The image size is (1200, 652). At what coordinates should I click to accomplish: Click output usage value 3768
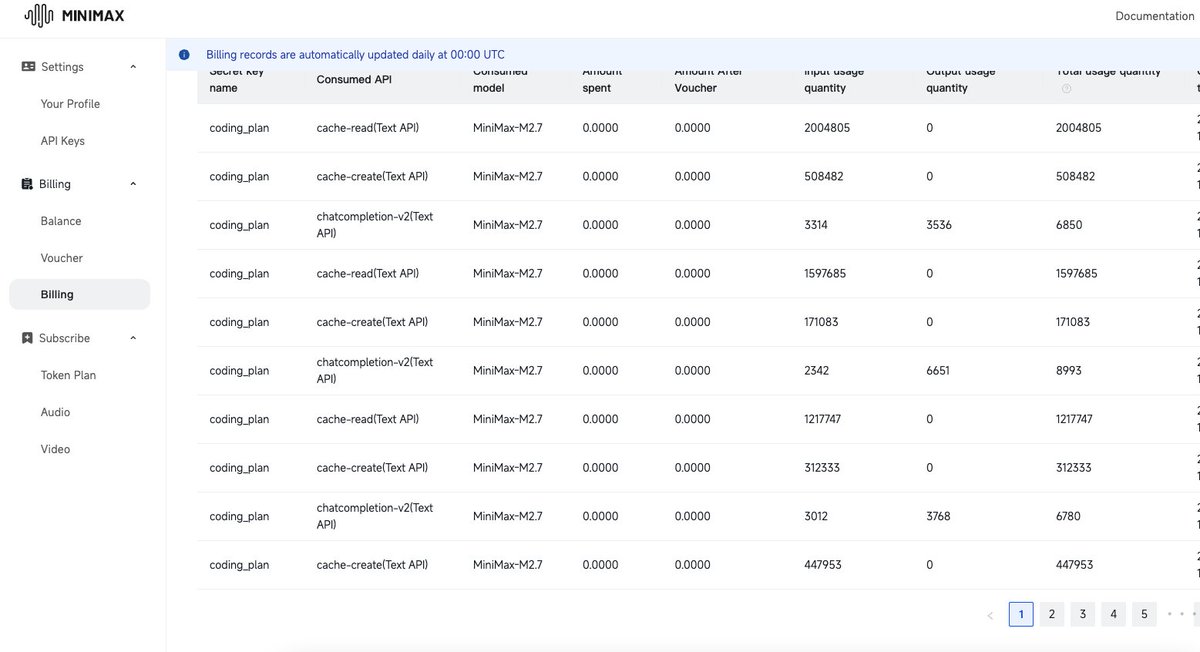[x=939, y=516]
